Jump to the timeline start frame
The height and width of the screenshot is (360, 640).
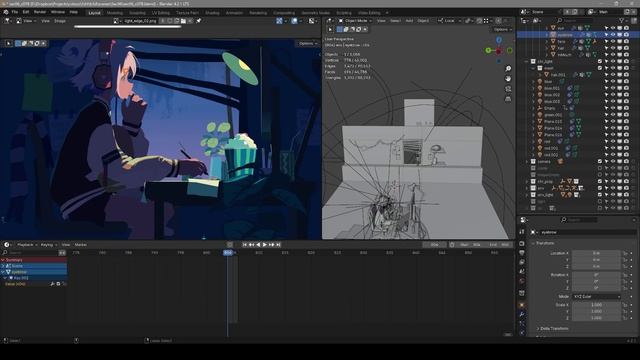point(244,245)
